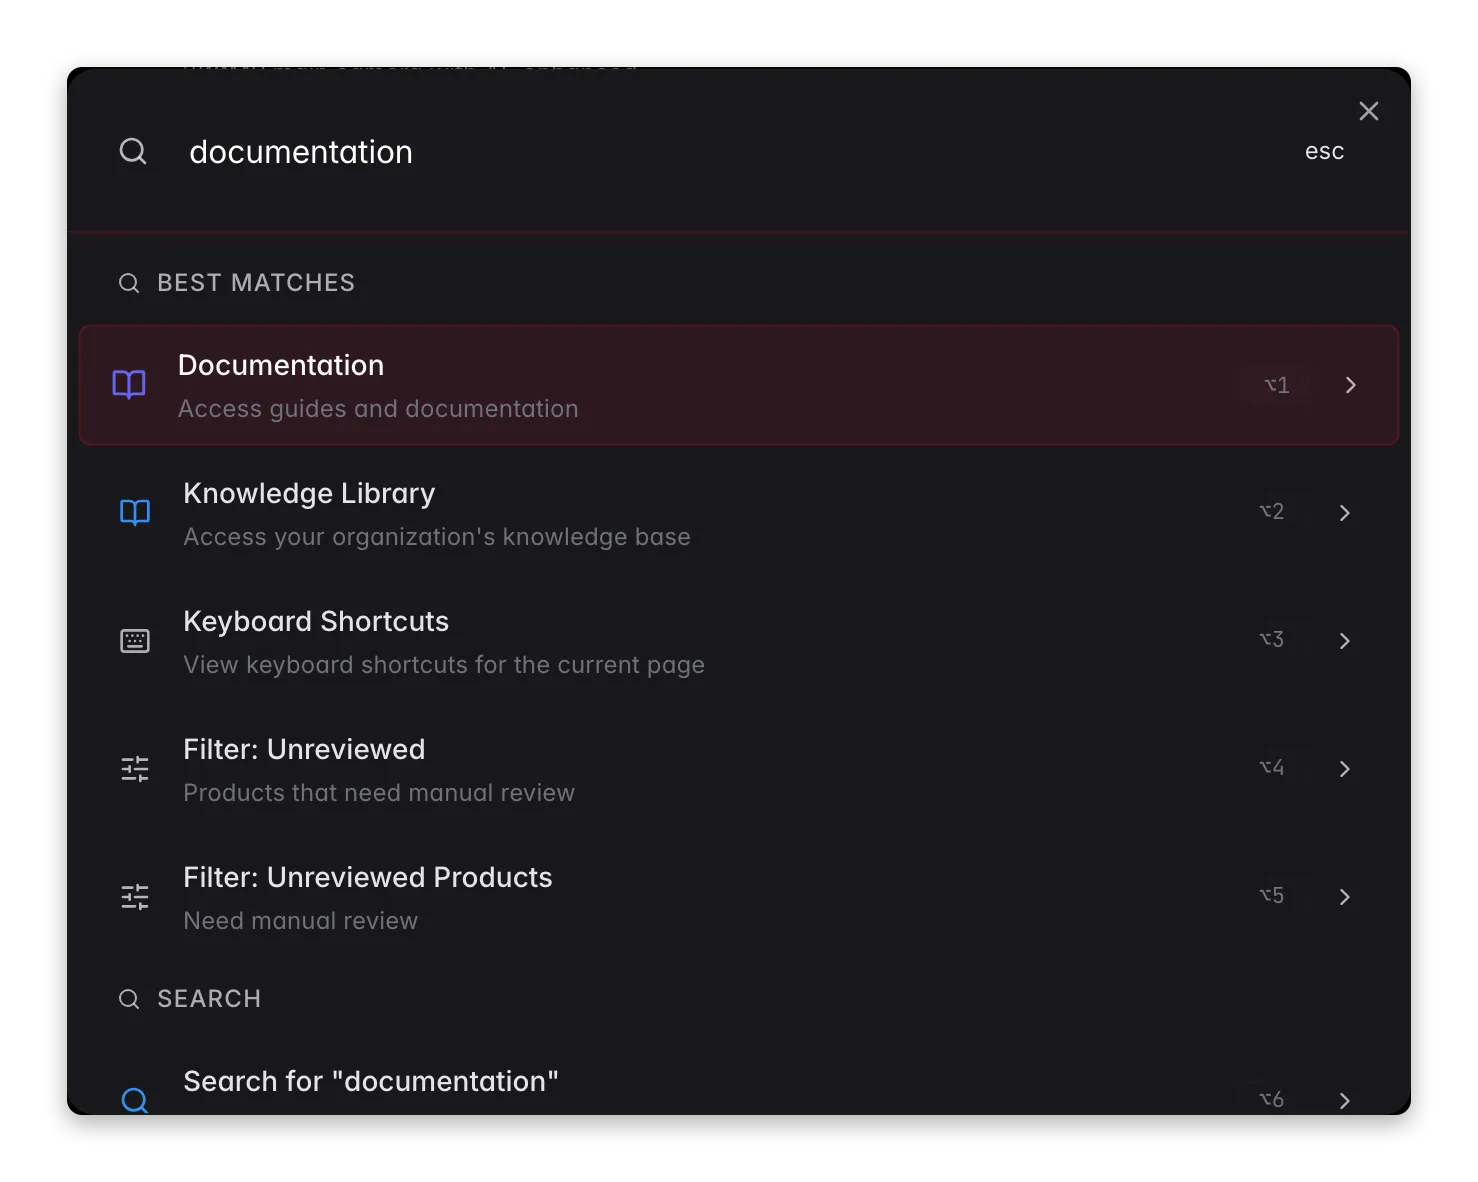Screen dimensions: 1478x1182
Task: Open the Keyboard Shortcuts entry
Action: point(739,641)
